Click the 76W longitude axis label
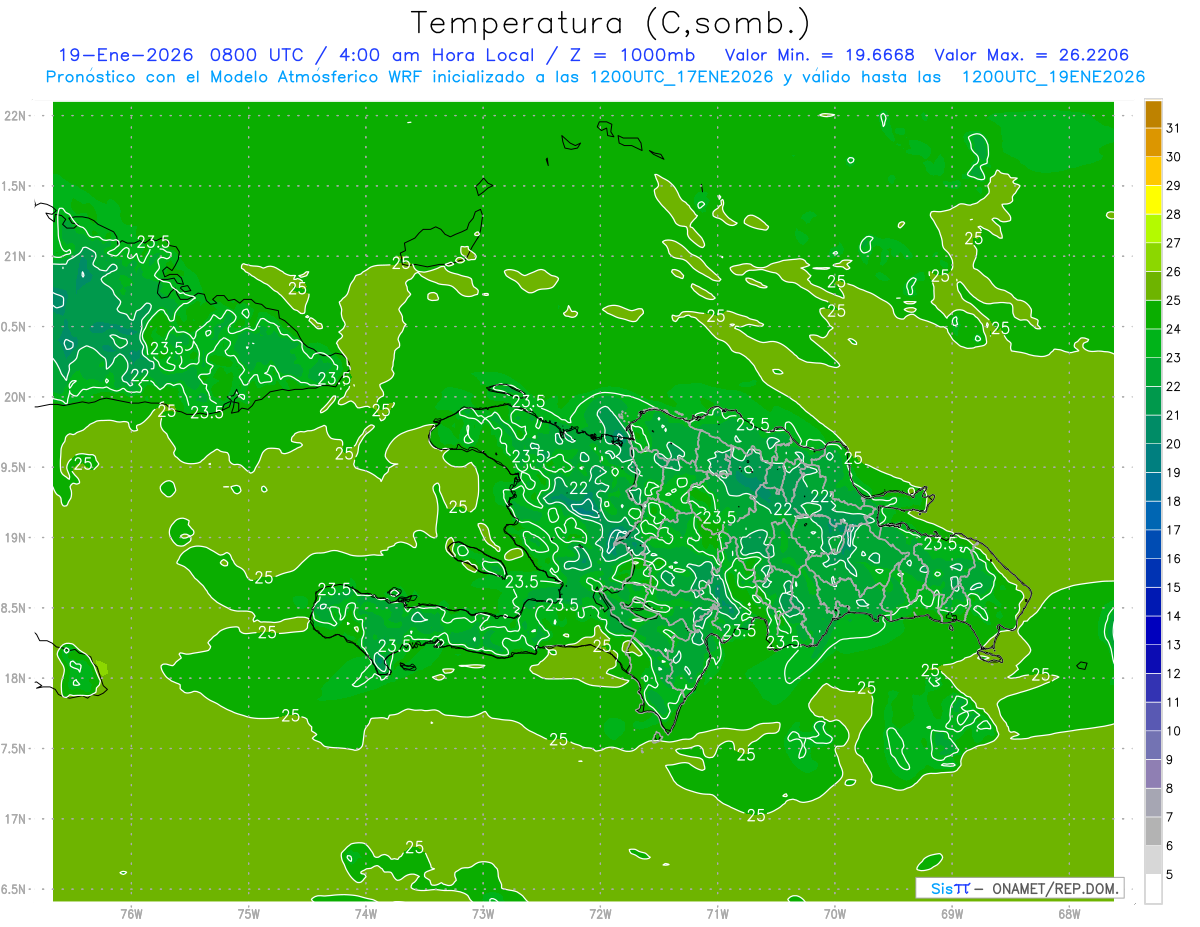Image resolution: width=1200 pixels, height=927 pixels. click(x=131, y=914)
